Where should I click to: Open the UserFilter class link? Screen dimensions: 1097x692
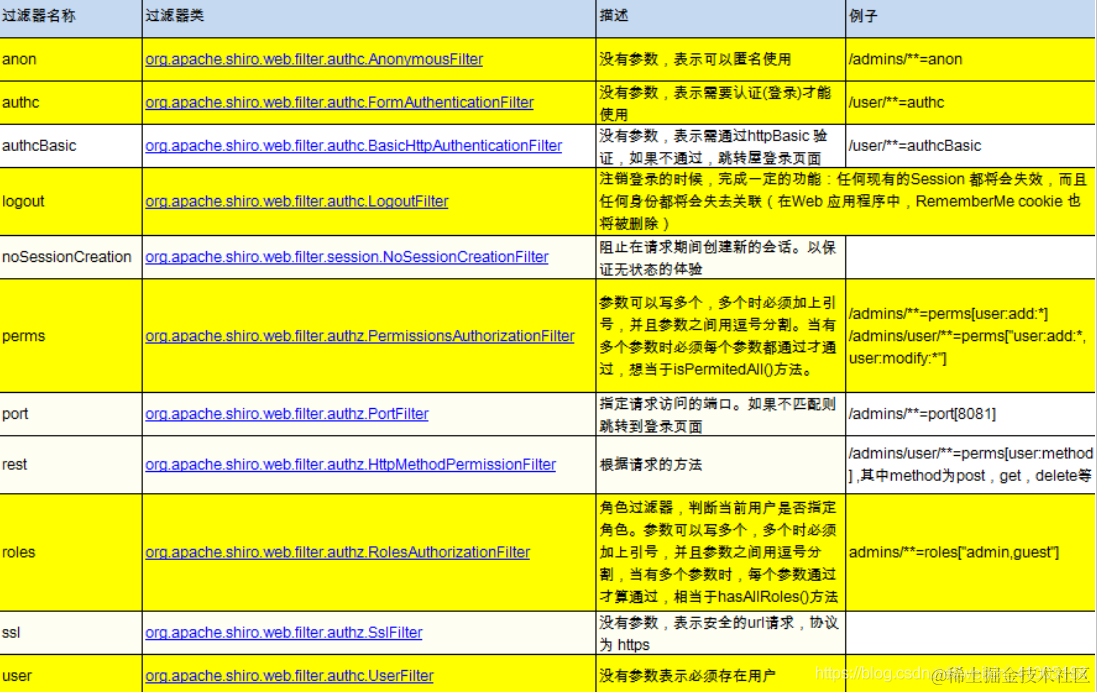click(x=289, y=676)
